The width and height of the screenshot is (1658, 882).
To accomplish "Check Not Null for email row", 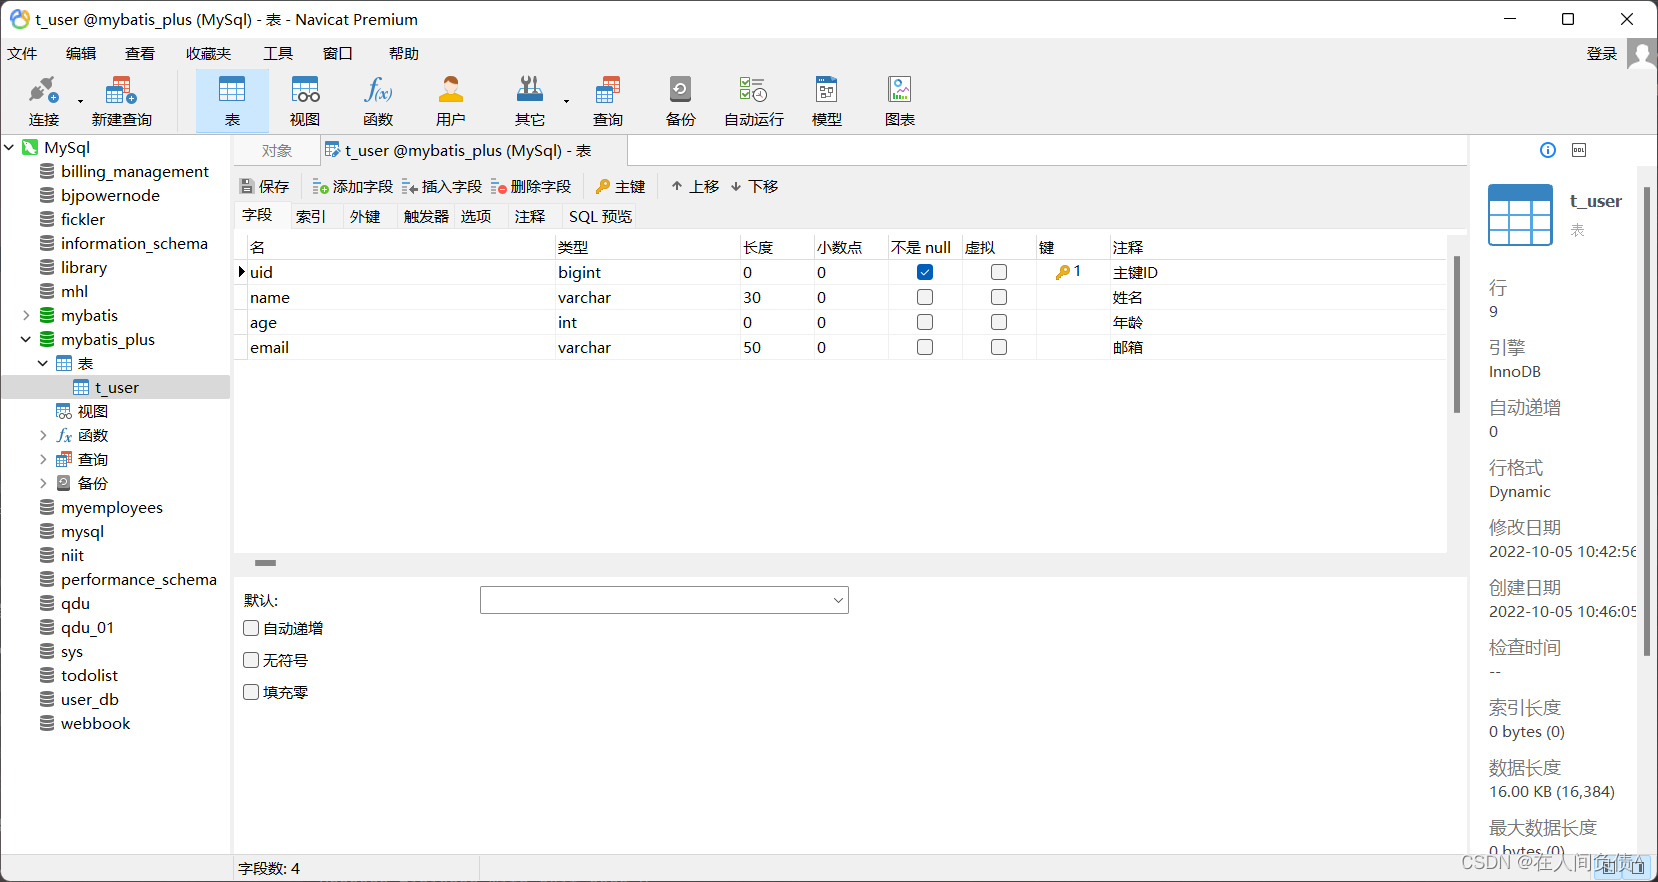I will (925, 347).
